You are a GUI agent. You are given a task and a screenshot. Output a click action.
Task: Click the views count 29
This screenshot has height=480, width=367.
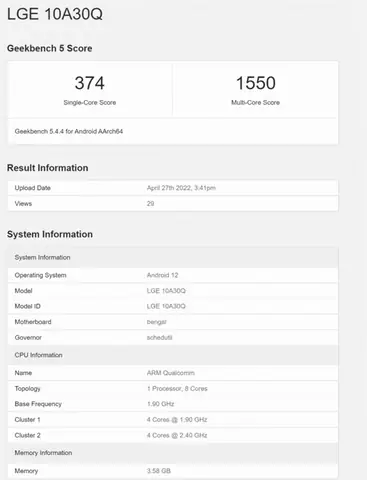tap(150, 204)
